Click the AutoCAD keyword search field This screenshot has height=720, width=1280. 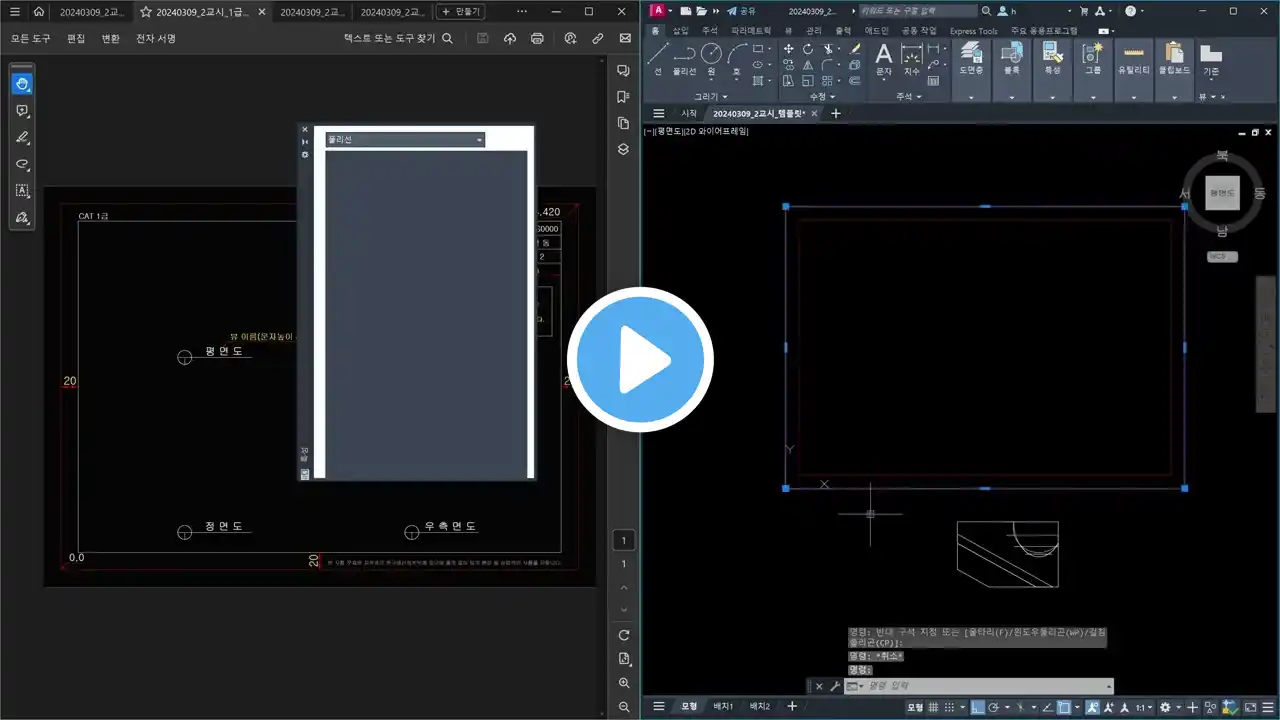(918, 11)
